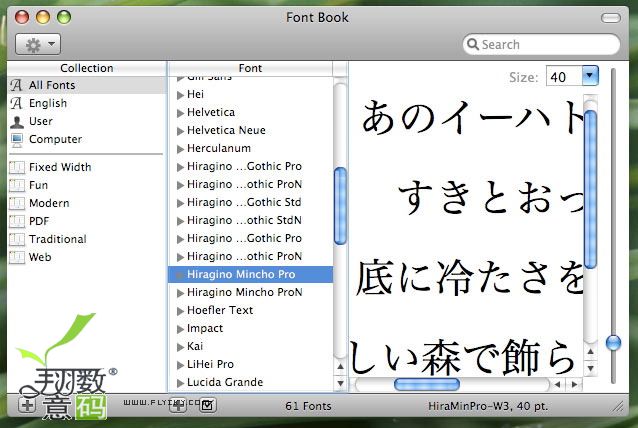Click the Search field

[541, 44]
